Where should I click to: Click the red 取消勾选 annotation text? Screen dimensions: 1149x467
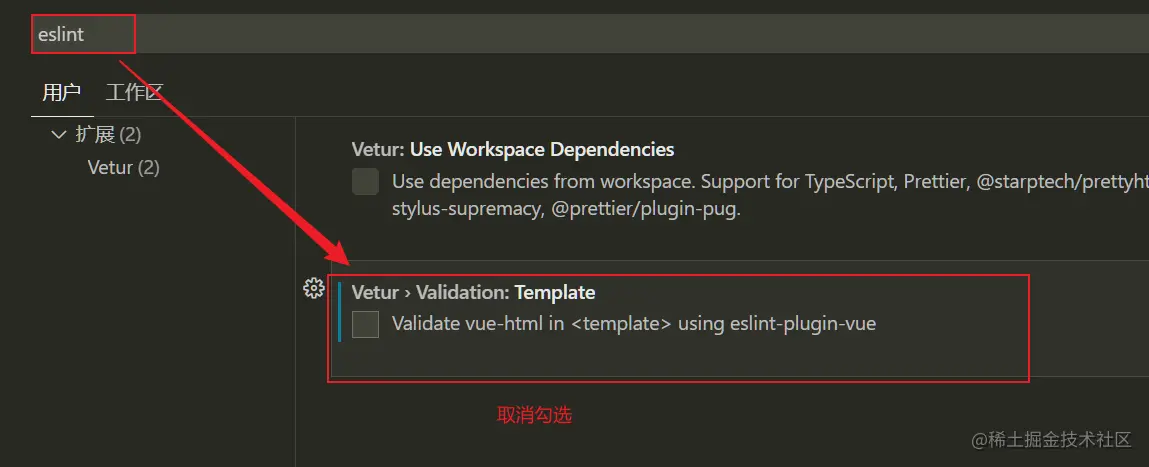coord(534,415)
